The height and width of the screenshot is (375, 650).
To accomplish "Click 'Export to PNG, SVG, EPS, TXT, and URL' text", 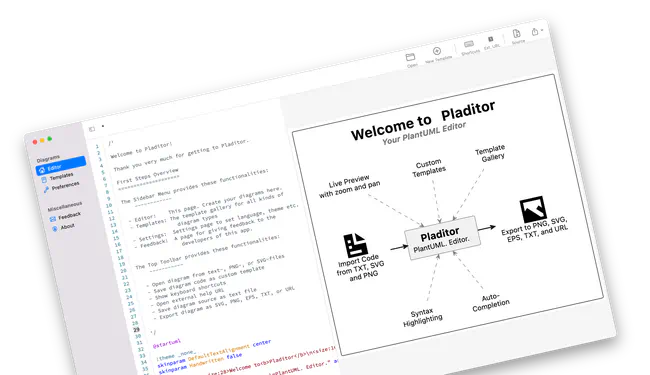I will (534, 230).
